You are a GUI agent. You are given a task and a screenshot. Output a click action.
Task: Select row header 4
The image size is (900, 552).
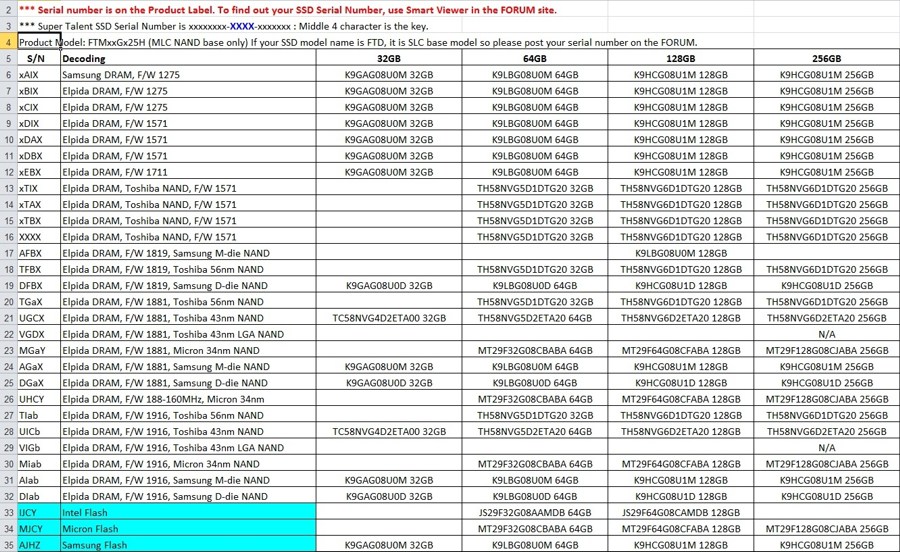(9, 42)
